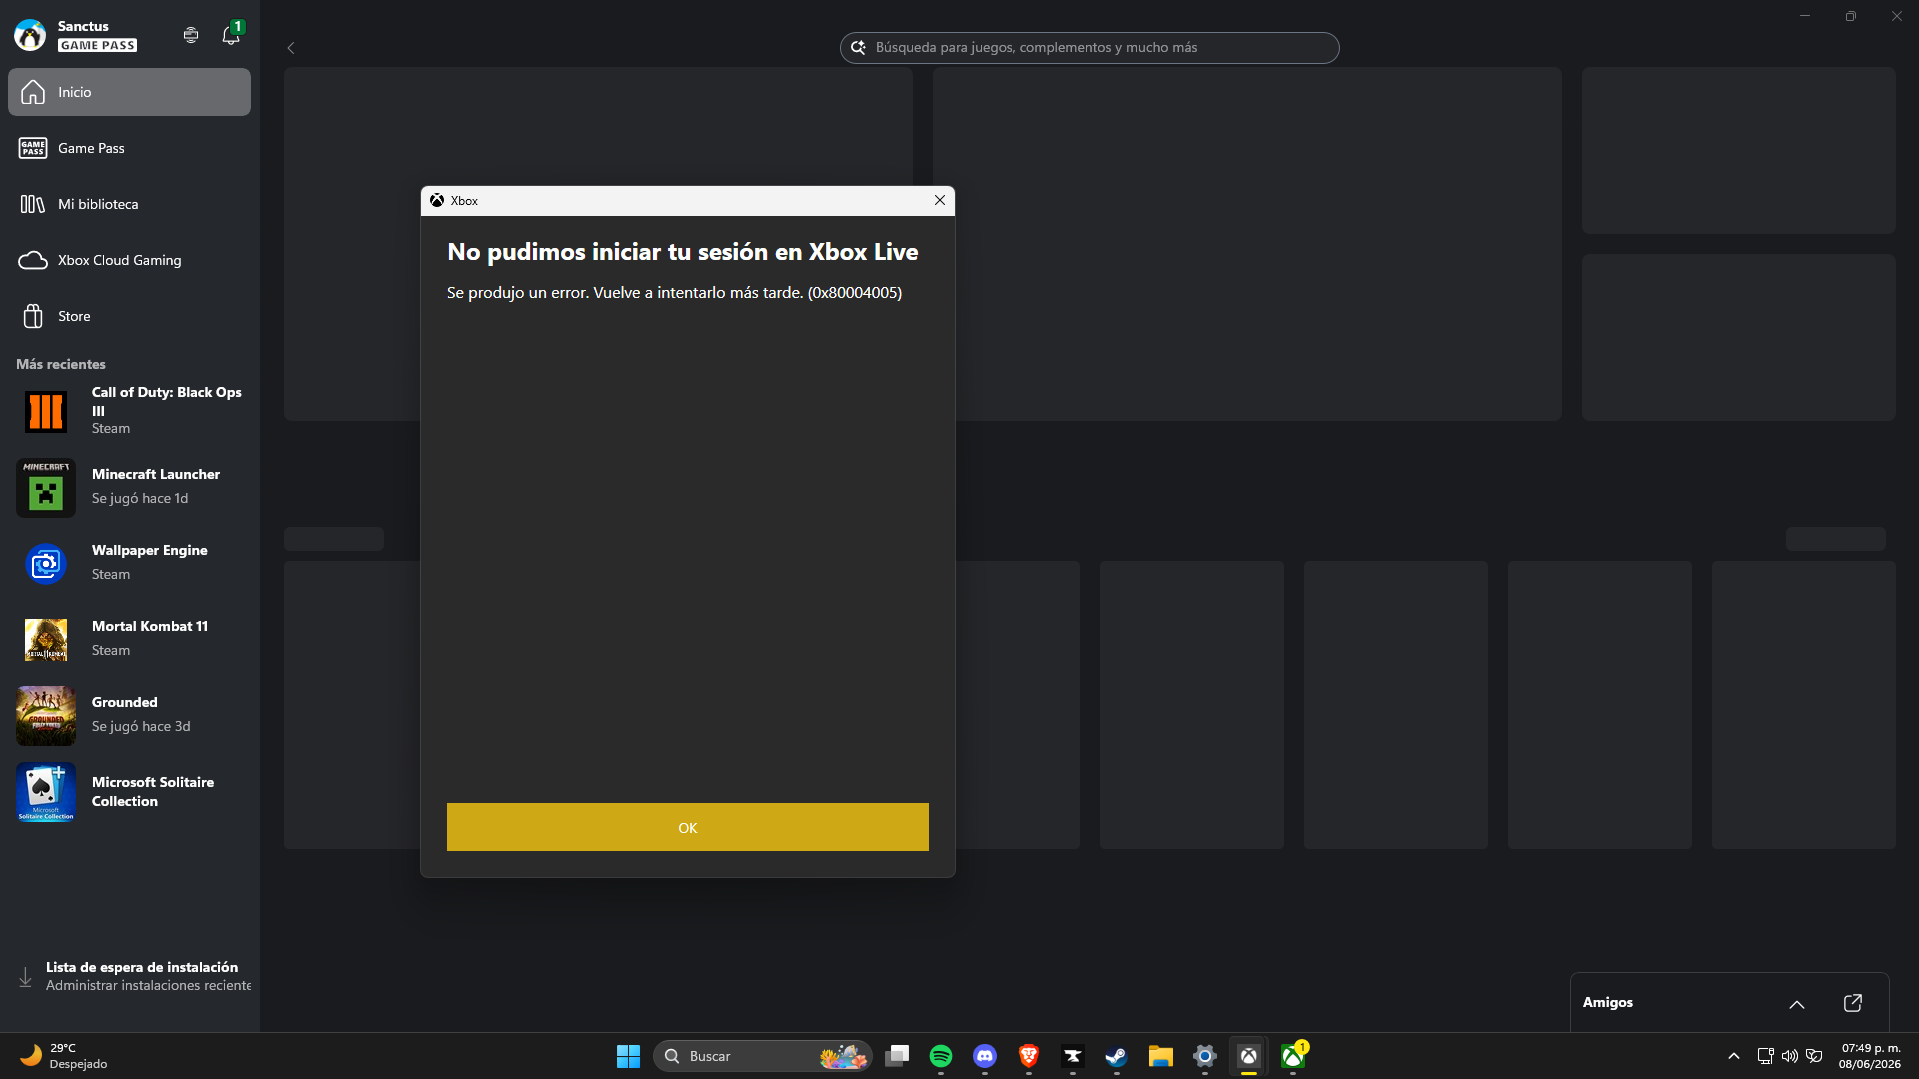Open the Windows Start menu
Viewport: 1919px width, 1079px height.
tap(628, 1056)
